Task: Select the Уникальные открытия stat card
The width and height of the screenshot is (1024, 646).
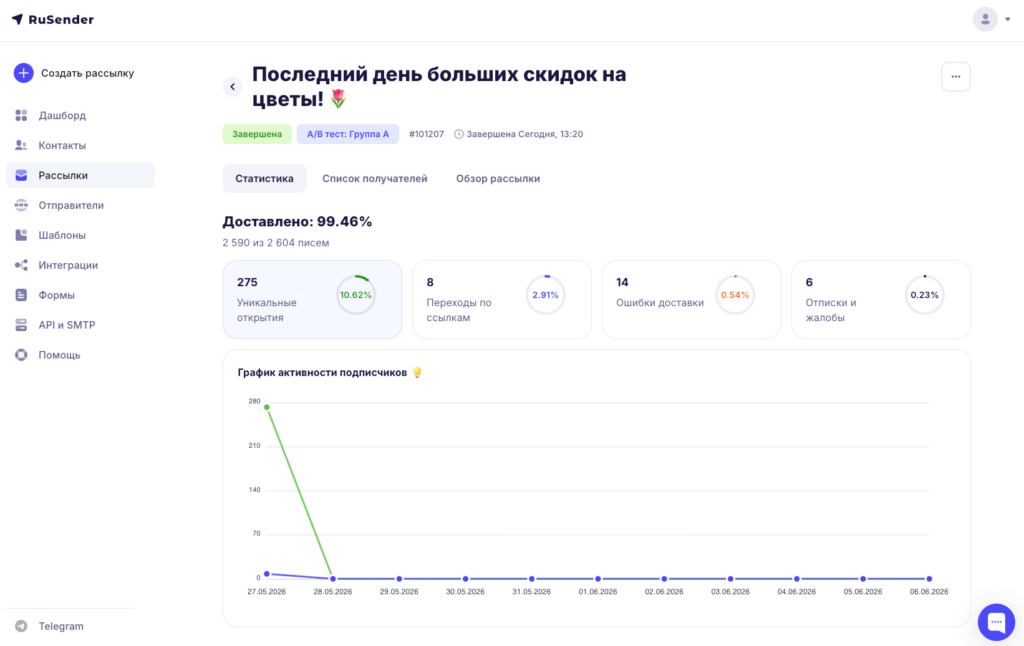Action: click(312, 300)
